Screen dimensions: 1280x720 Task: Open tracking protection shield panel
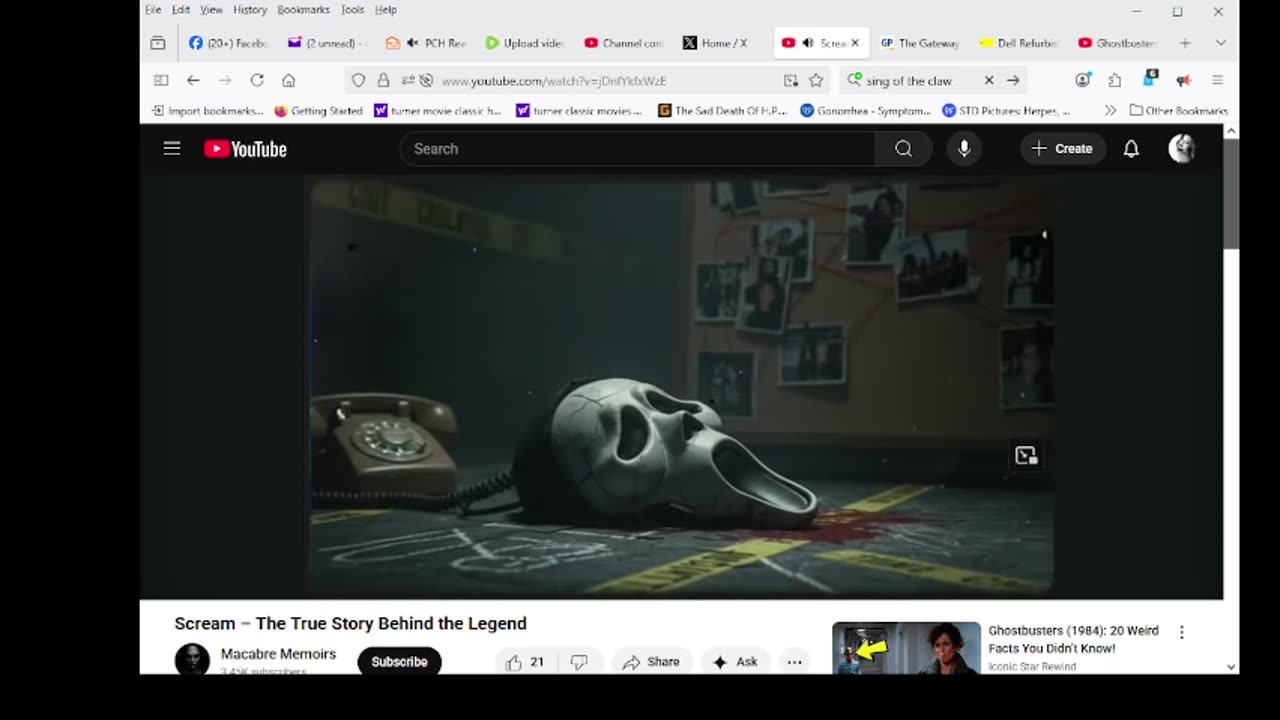(359, 80)
